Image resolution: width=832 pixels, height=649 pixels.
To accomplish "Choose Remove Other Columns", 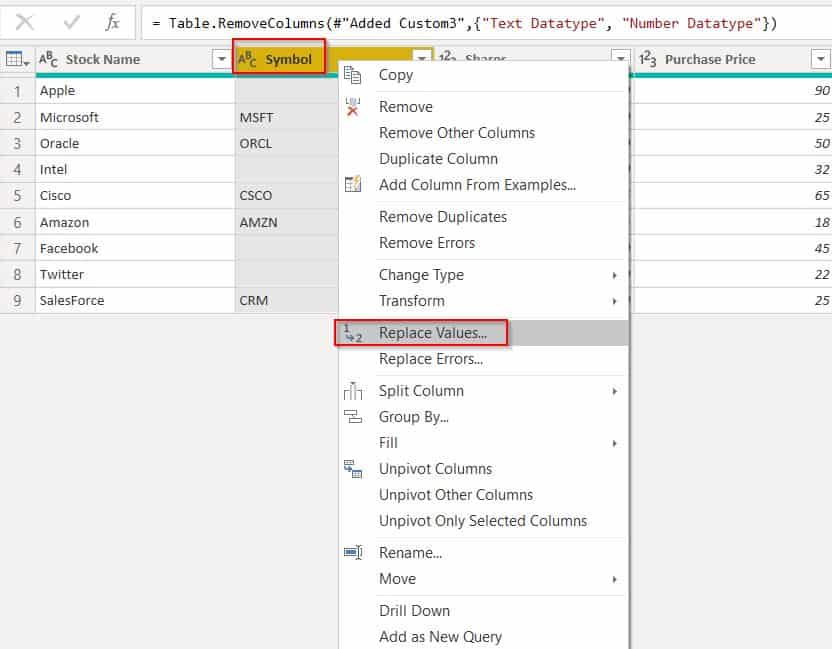I will pyautogui.click(x=457, y=133).
